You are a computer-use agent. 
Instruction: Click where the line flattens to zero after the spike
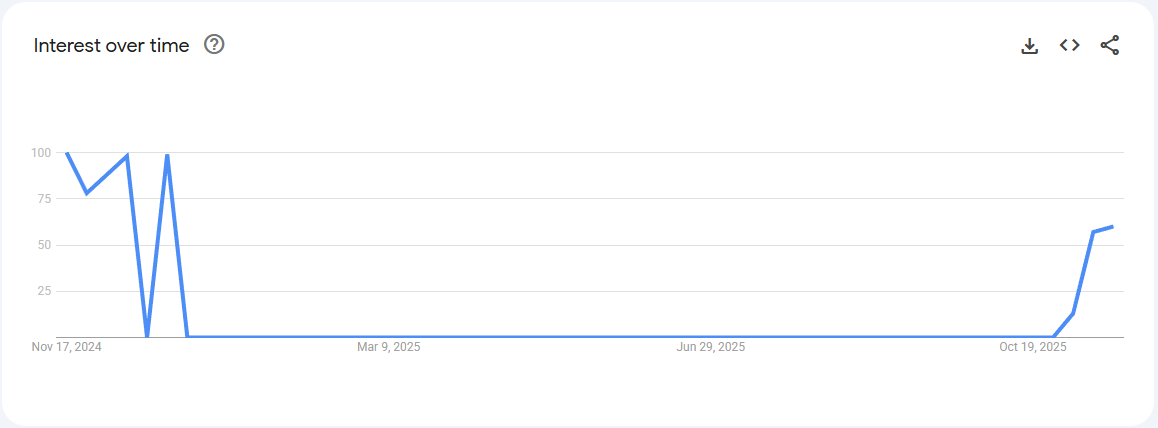pos(187,336)
